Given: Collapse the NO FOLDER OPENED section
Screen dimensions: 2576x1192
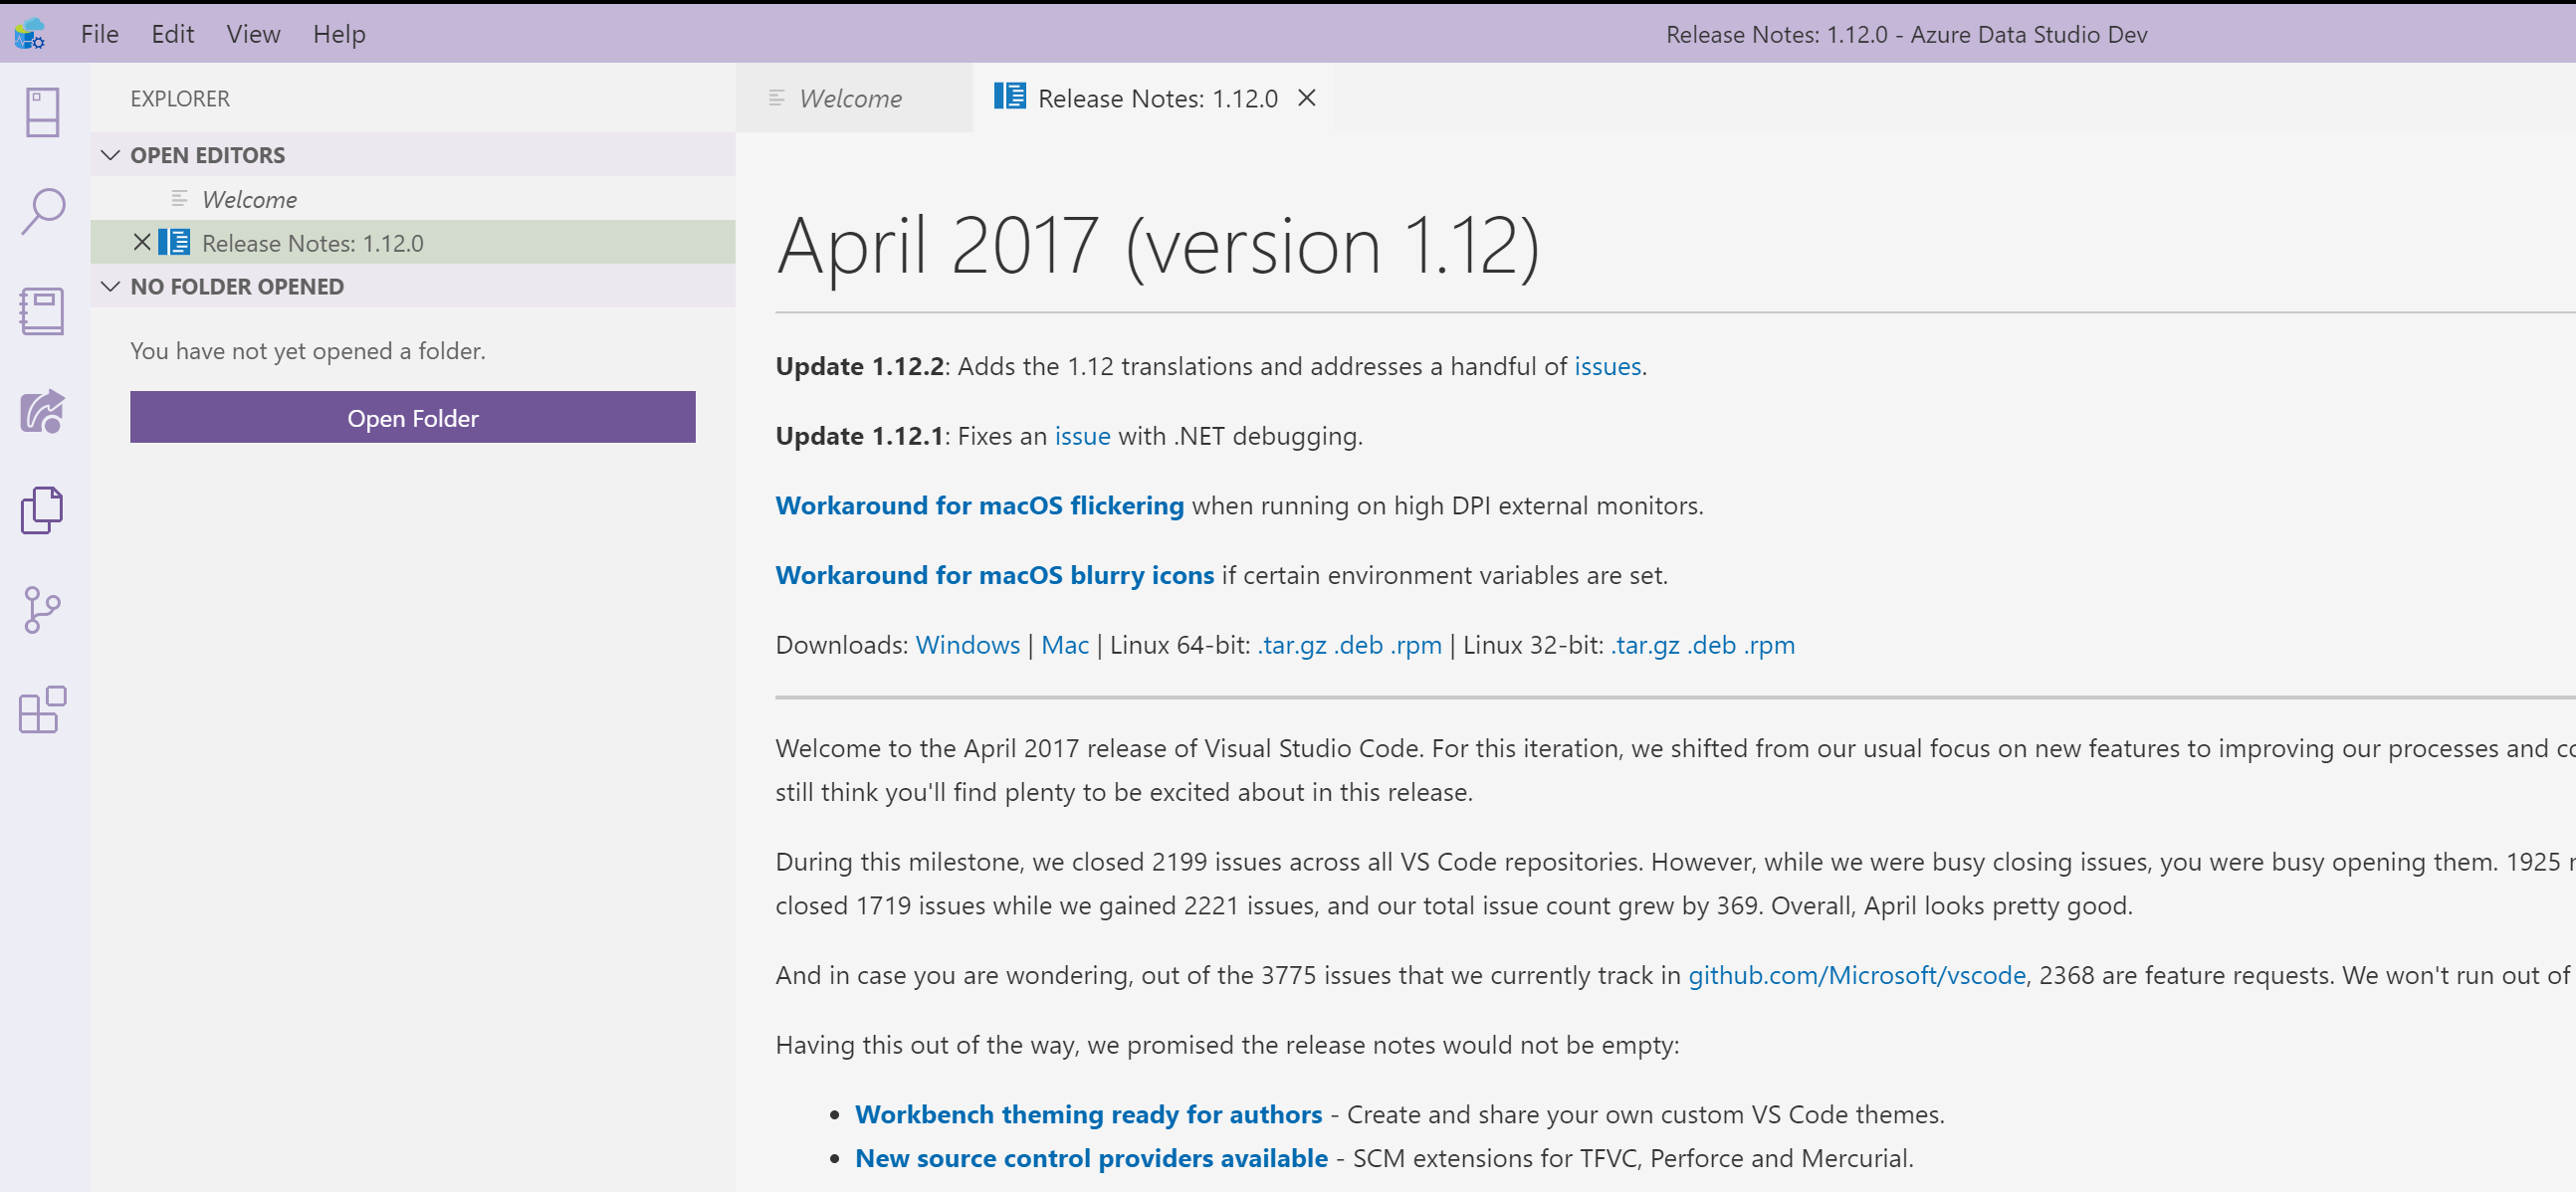Looking at the screenshot, I should click(111, 286).
